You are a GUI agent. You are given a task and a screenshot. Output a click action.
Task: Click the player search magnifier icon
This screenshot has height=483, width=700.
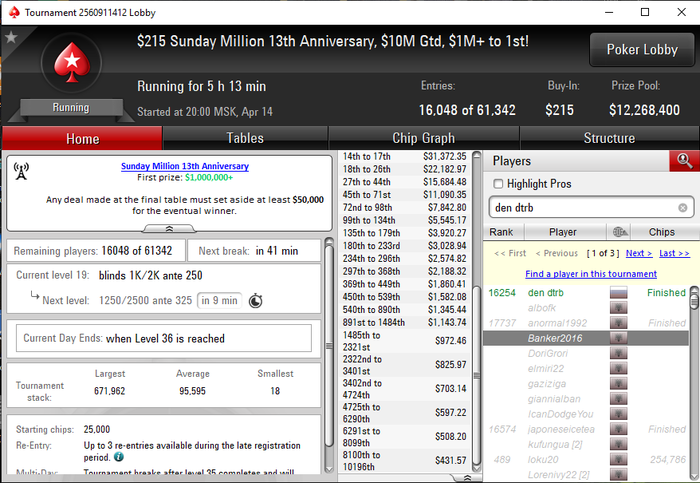point(684,161)
